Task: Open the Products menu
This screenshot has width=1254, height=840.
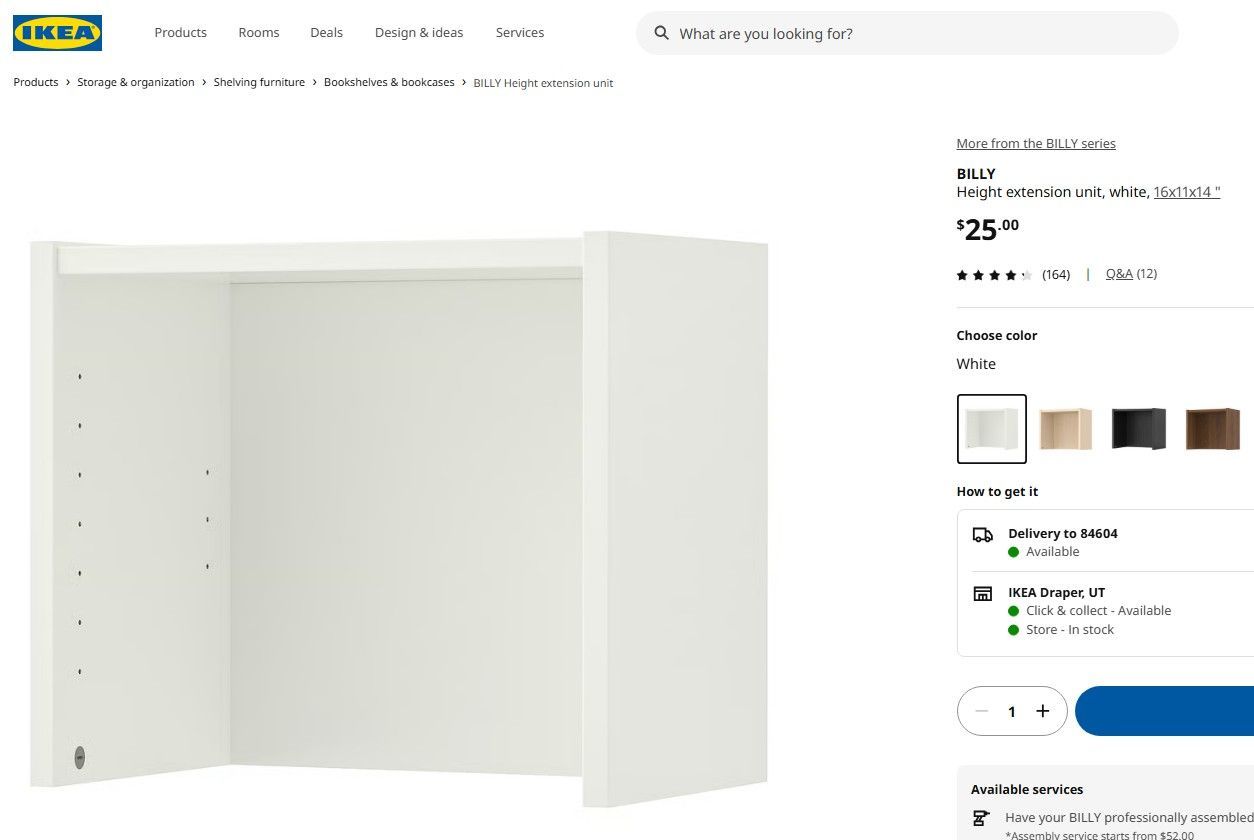Action: click(180, 32)
